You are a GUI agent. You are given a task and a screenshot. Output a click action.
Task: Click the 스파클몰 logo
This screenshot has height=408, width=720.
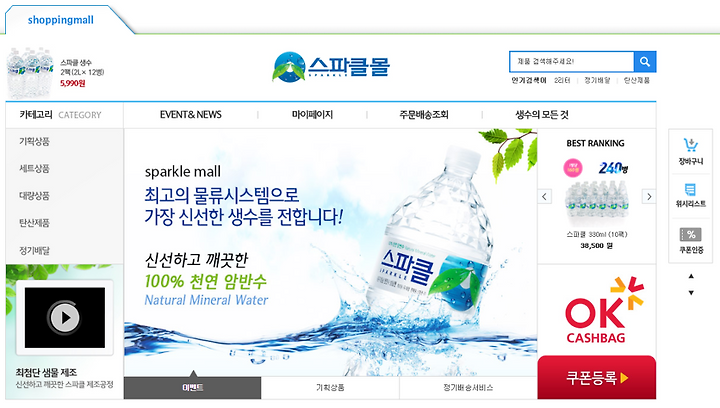(x=331, y=67)
